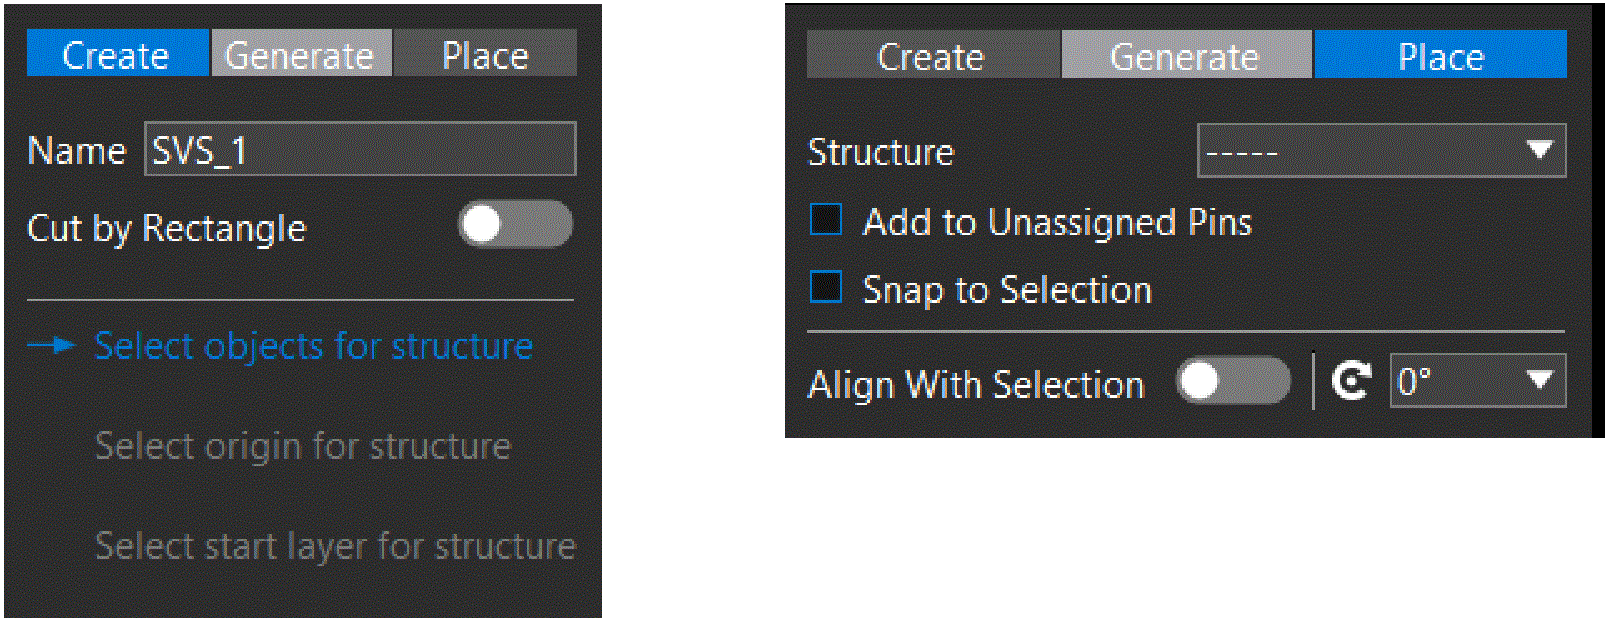Click the Align With Selection label

tap(976, 385)
